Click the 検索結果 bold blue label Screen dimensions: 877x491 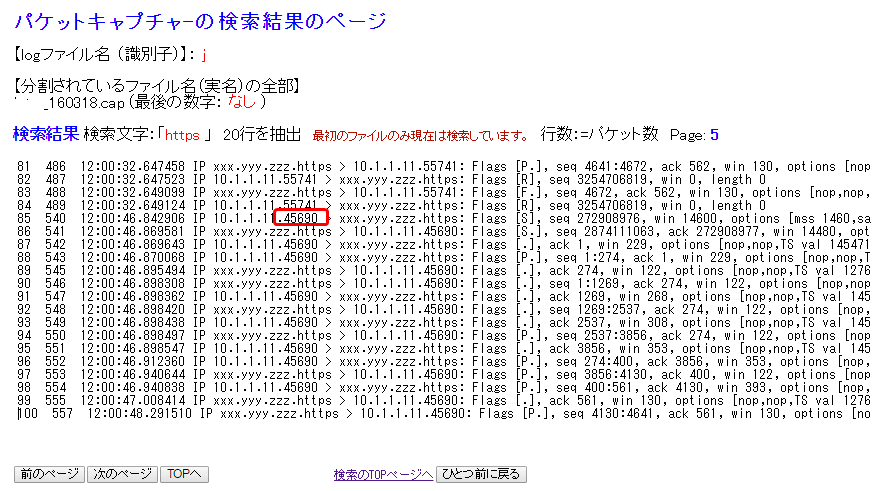pos(45,134)
